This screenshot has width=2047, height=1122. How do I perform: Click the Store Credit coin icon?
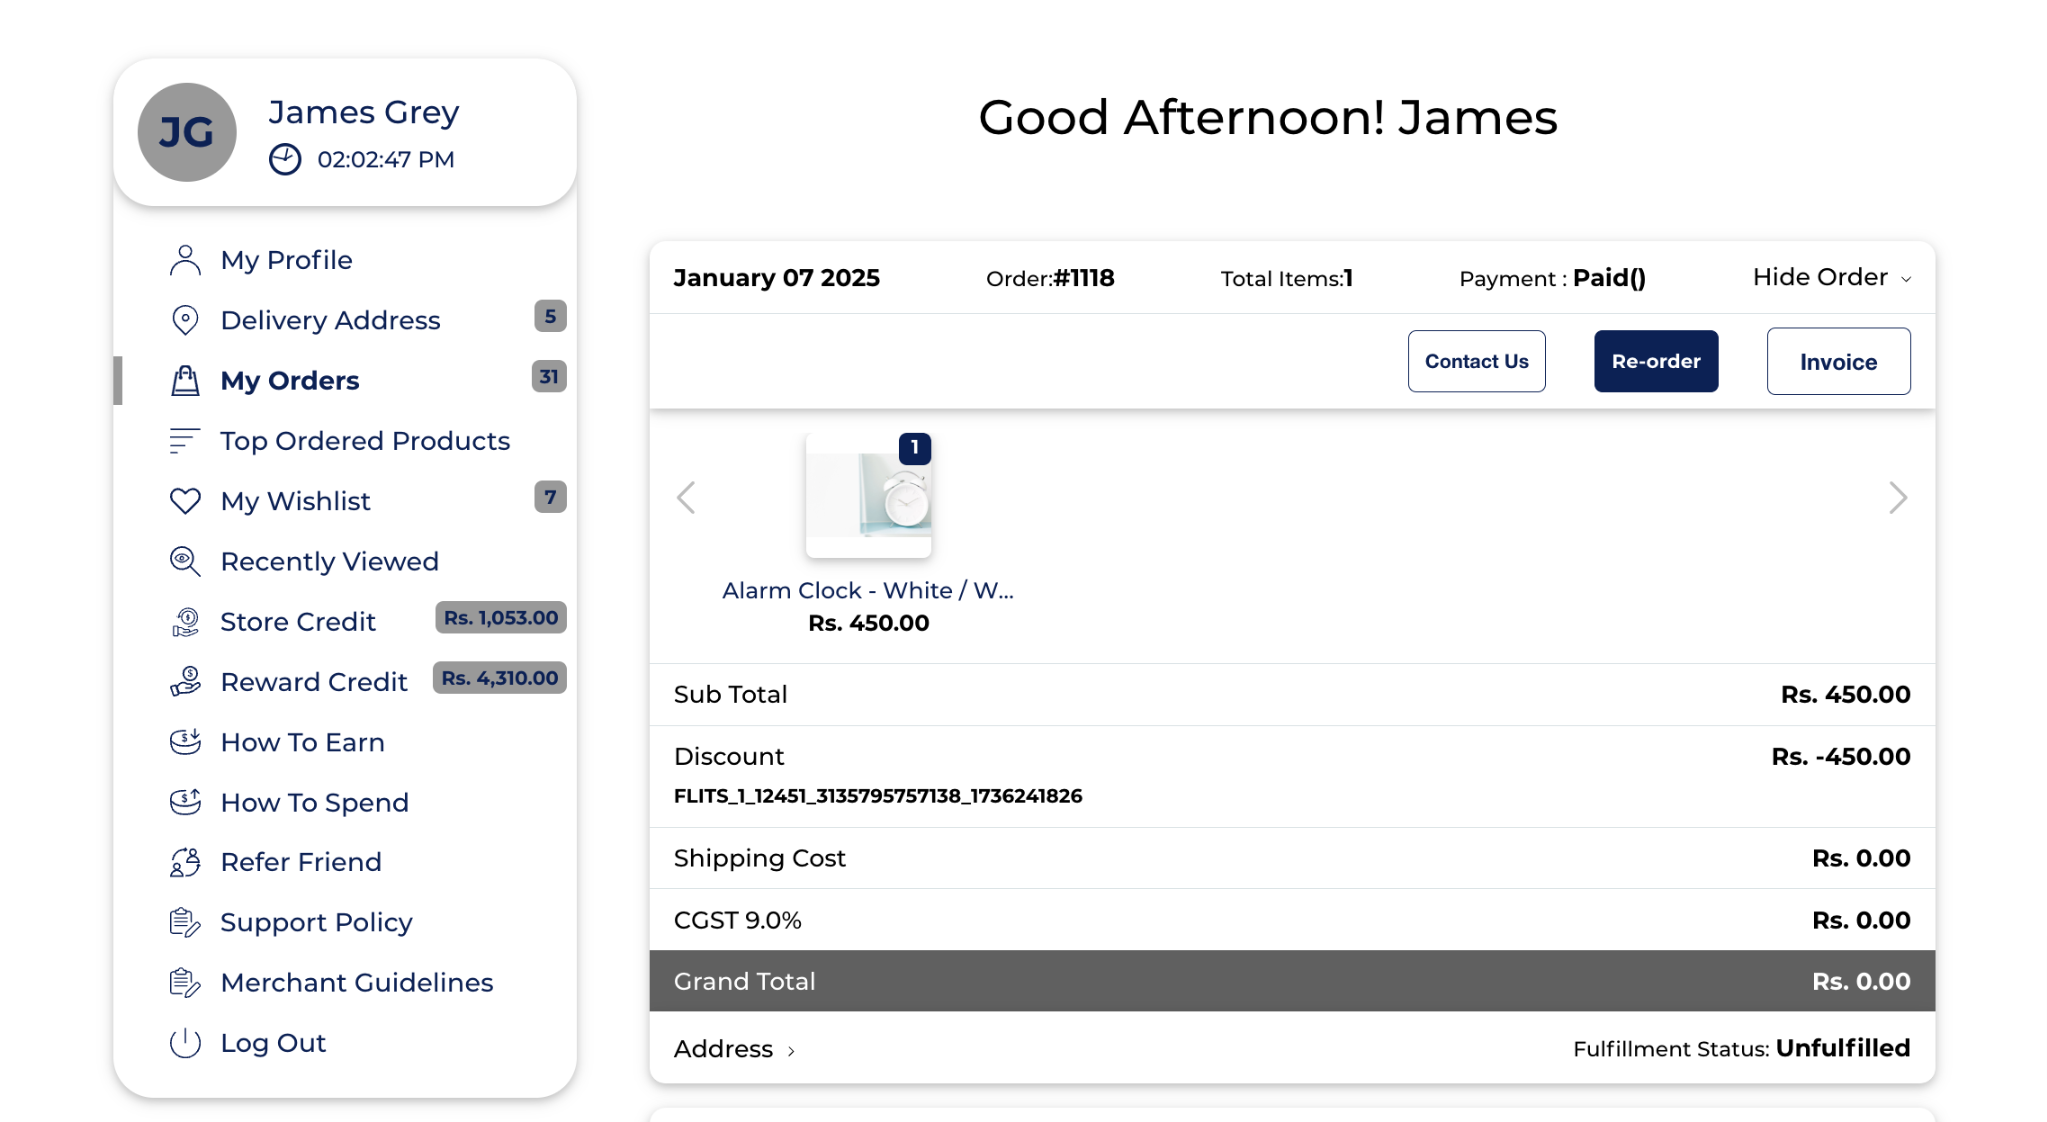tap(185, 622)
